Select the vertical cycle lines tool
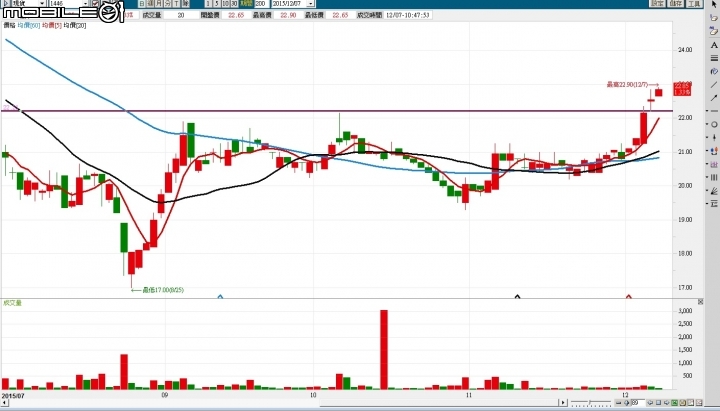 click(714, 177)
